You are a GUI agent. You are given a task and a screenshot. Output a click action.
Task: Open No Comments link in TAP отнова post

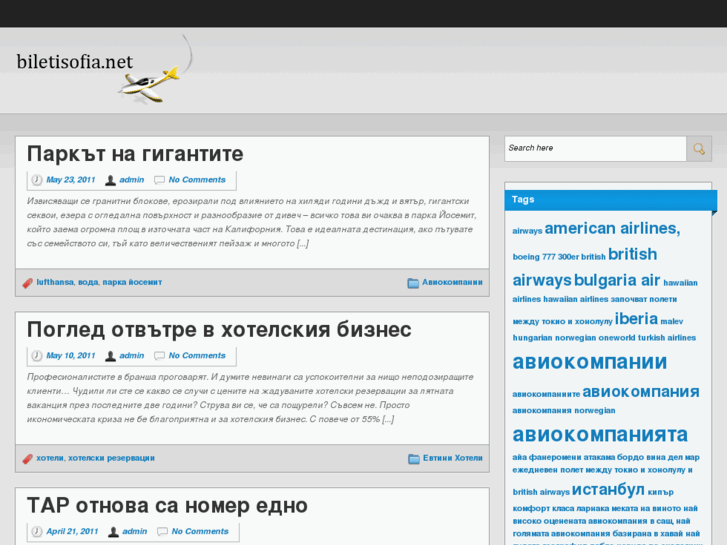pos(200,531)
